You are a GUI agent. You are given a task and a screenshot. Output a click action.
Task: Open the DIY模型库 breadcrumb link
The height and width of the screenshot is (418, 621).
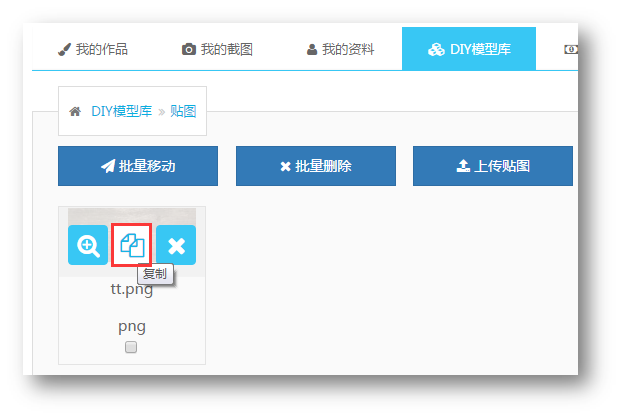tap(122, 111)
